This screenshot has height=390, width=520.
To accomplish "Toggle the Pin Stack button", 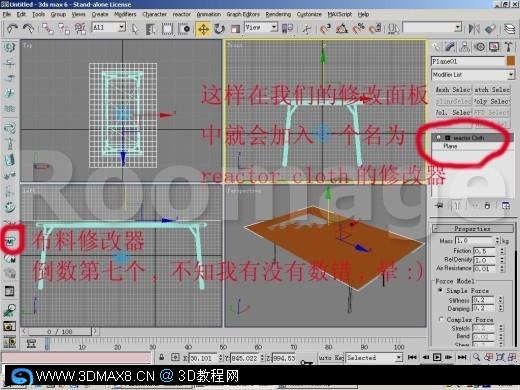I will pyautogui.click(x=439, y=206).
